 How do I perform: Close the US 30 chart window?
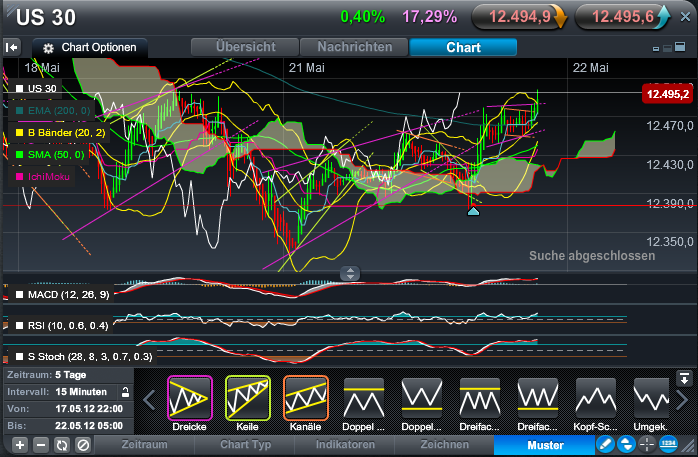[x=685, y=17]
